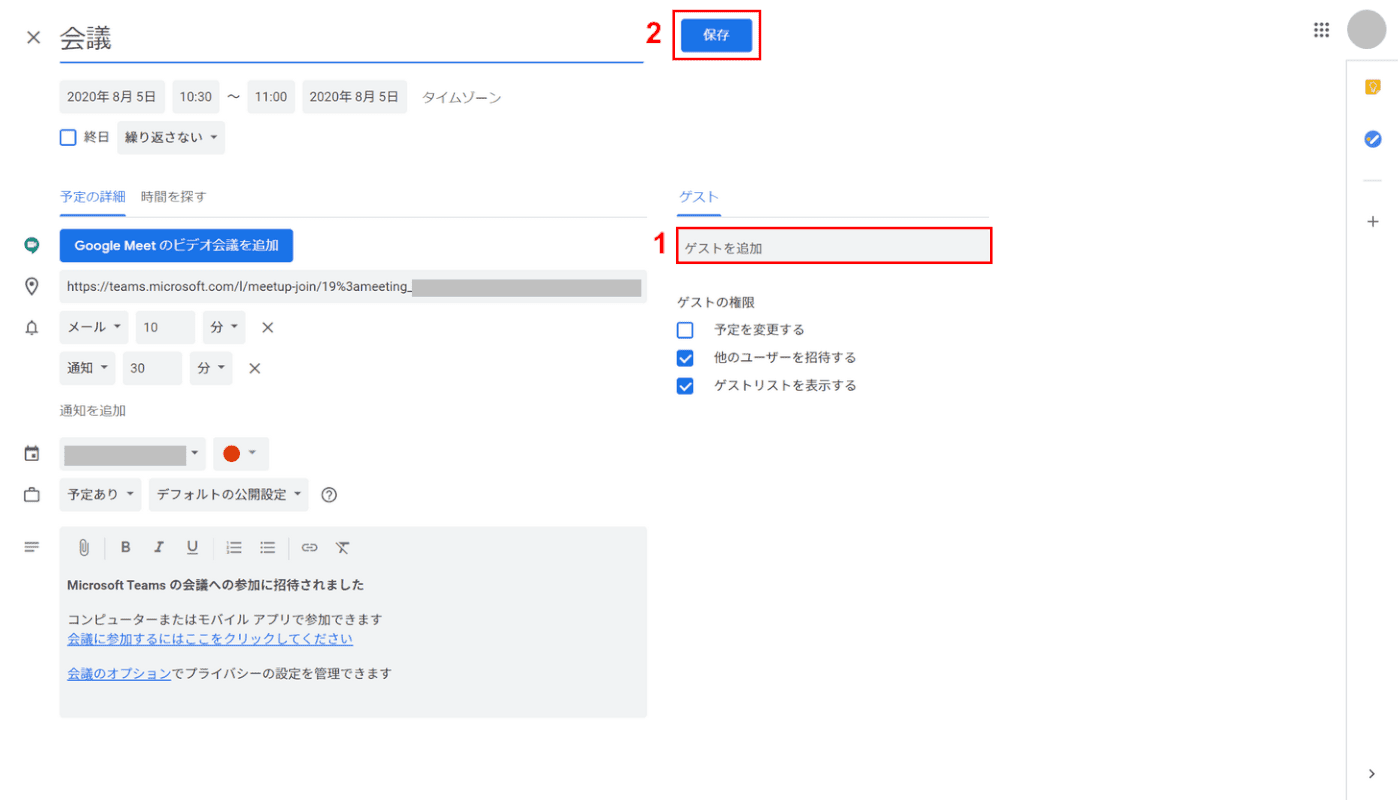The width and height of the screenshot is (1398, 800).
Task: Click the briefcase availability icon
Action: tap(32, 494)
